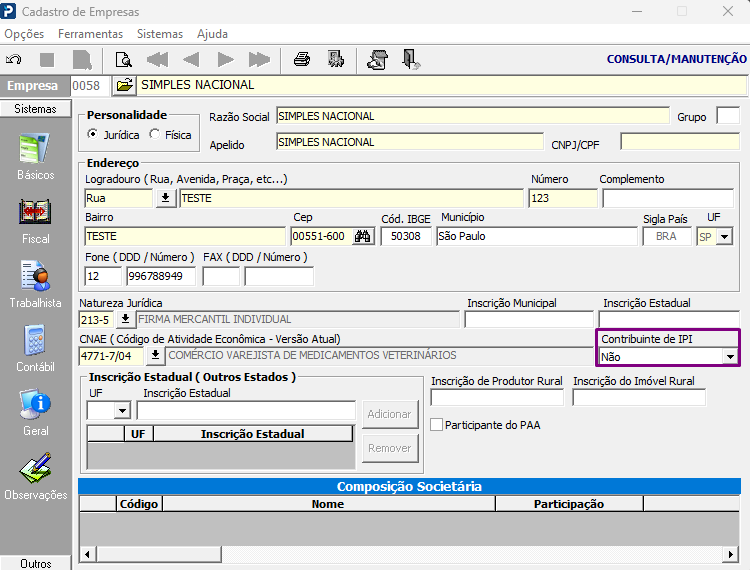Click the grey stop square toolbar icon
750x570 pixels.
pos(47,60)
